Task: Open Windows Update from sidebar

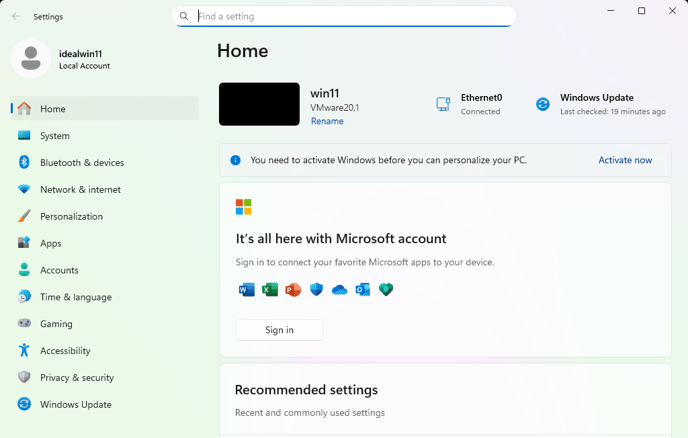Action: [x=105, y=404]
